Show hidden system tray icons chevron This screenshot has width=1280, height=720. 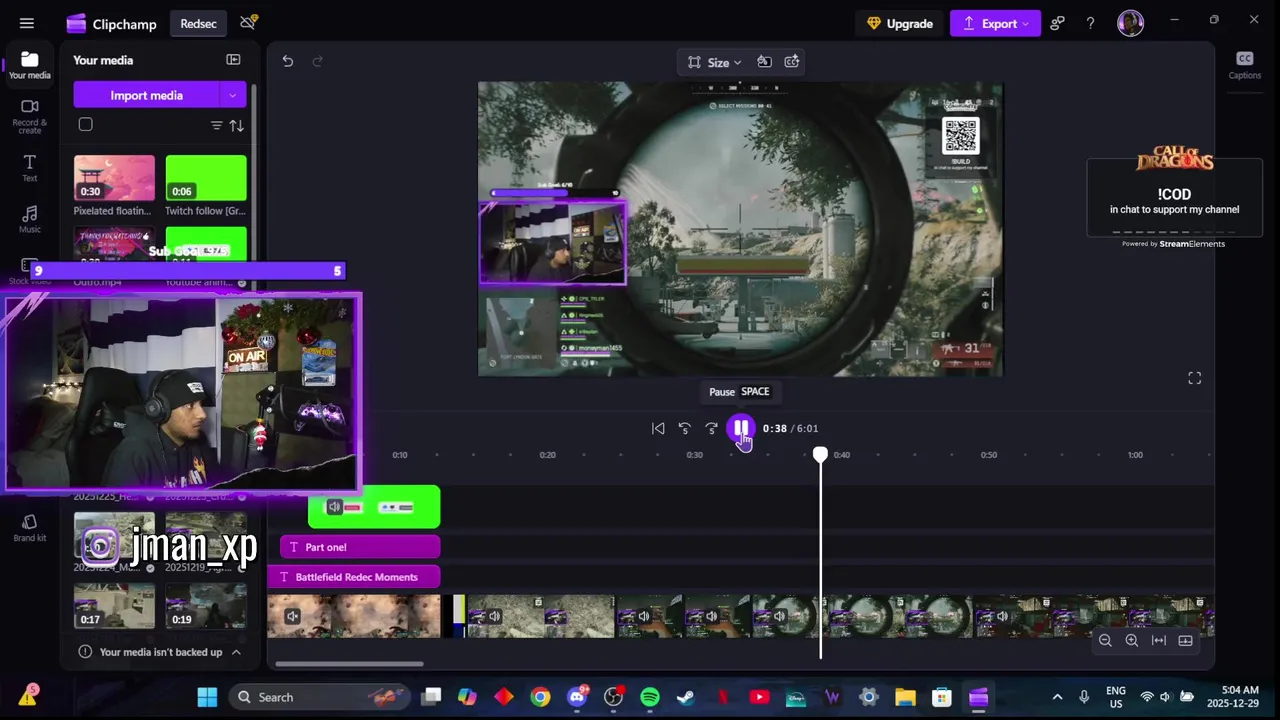(x=1057, y=697)
